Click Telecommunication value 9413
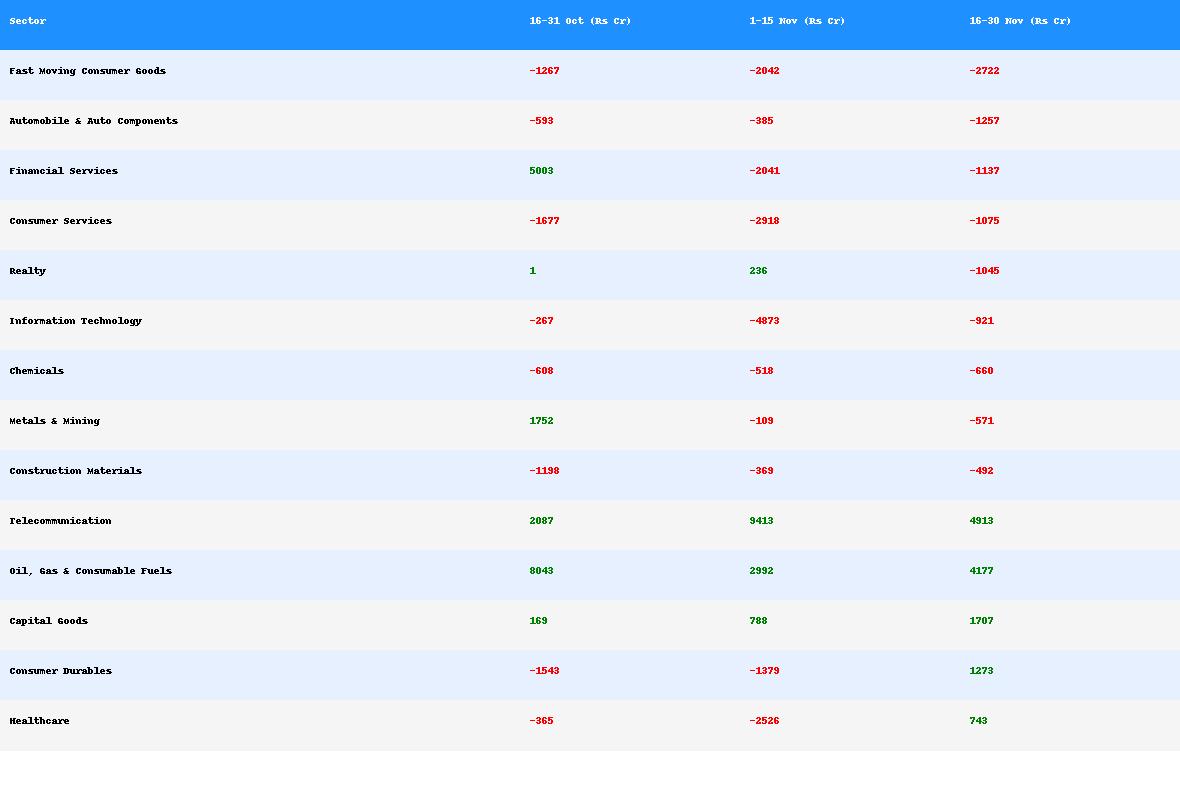This screenshot has height=800, width=1180. 761,521
